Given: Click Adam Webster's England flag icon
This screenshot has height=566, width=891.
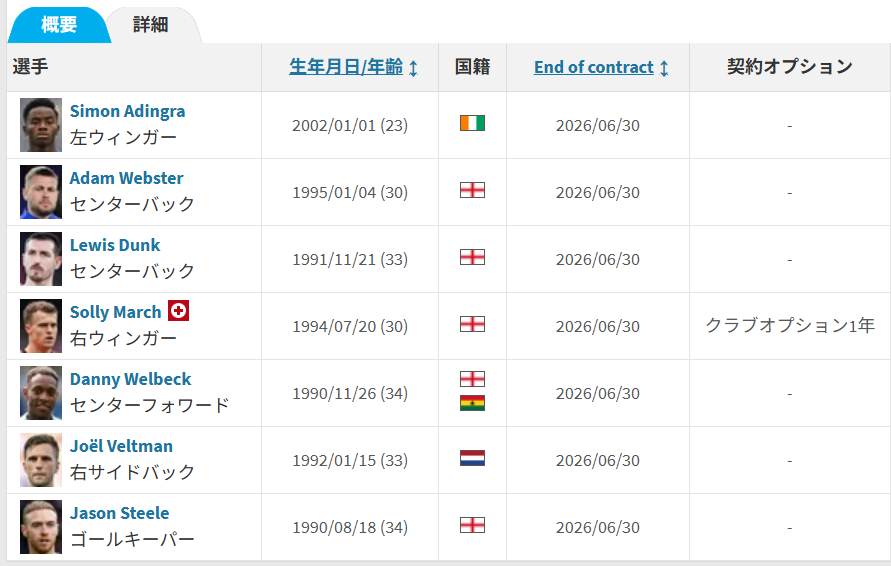Looking at the screenshot, I should 472,190.
